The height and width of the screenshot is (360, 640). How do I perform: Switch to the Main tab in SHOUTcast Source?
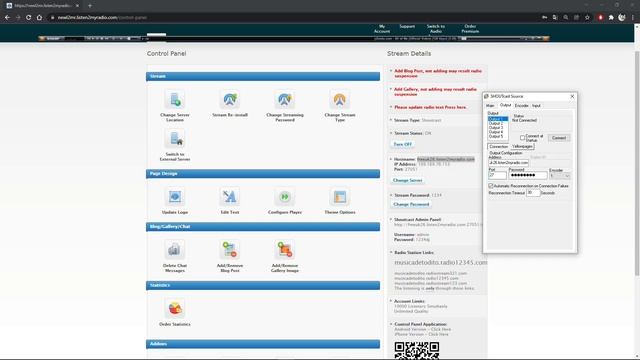click(490, 106)
